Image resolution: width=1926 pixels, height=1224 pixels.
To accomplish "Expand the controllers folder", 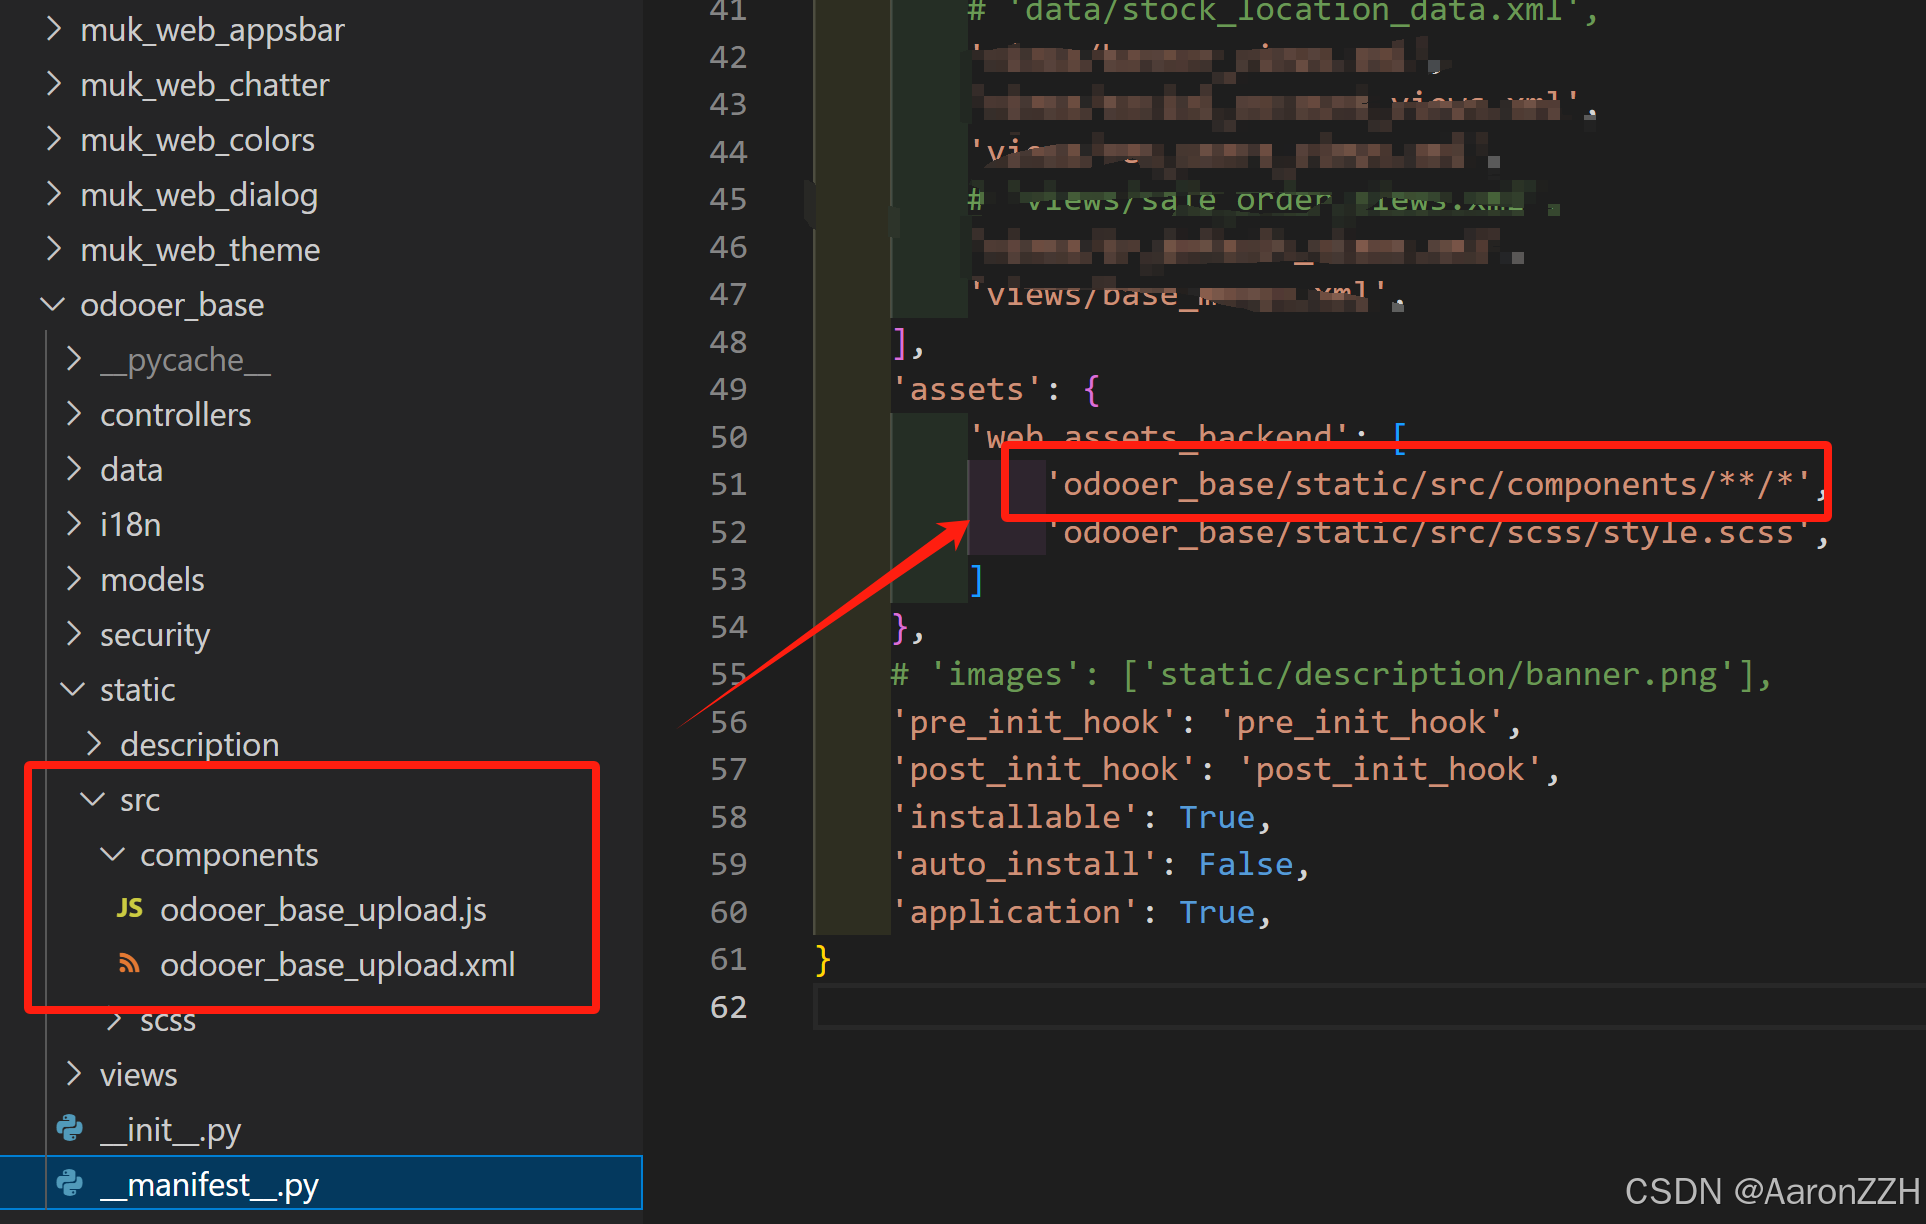I will (175, 414).
